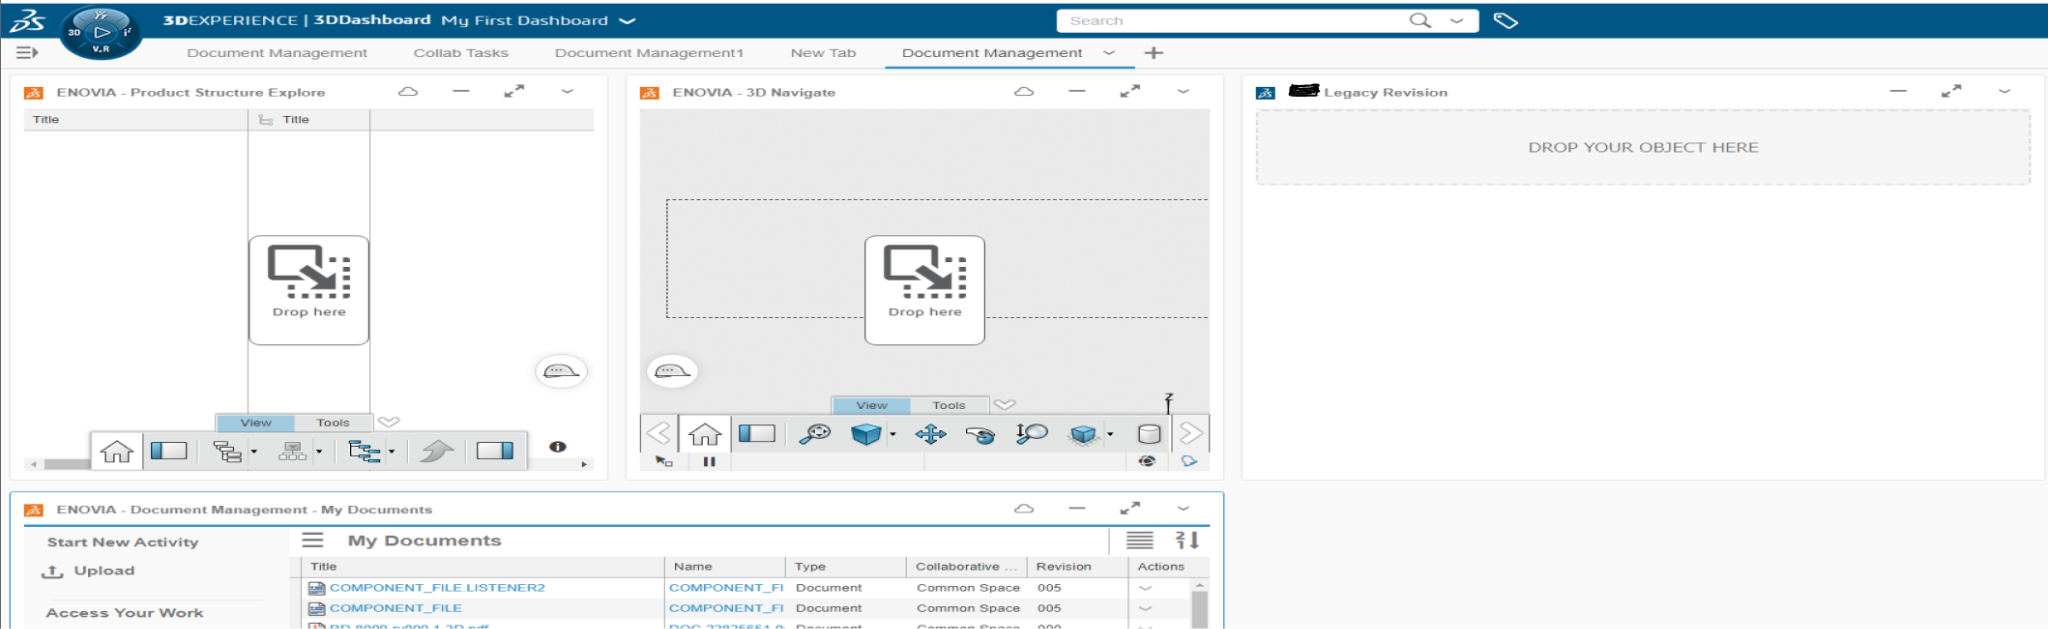2048x629 pixels.
Task: Select Tools tab in Product Structure Explore toolbar
Action: (333, 422)
